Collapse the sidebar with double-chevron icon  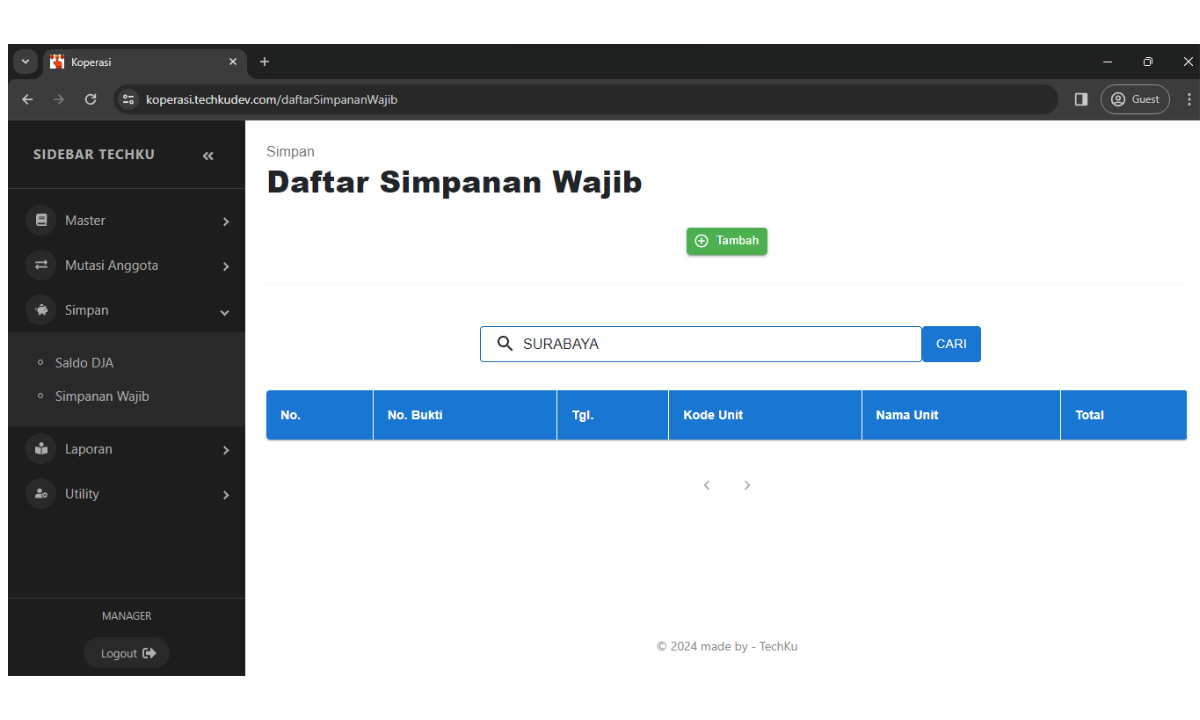208,156
